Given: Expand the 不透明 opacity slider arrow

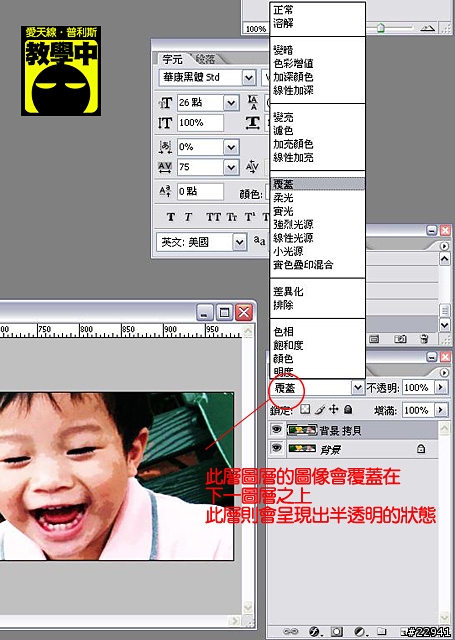Looking at the screenshot, I should point(441,387).
